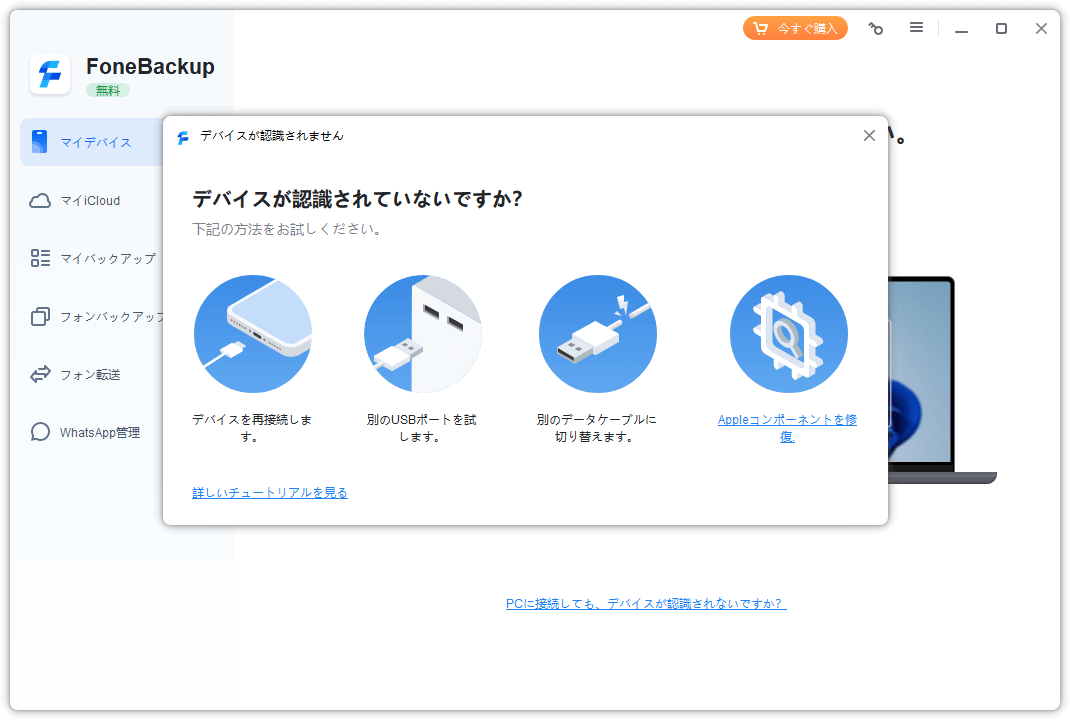Image resolution: width=1070 pixels, height=720 pixels.
Task: Click the shopping cart icon in buy button
Action: coord(760,28)
